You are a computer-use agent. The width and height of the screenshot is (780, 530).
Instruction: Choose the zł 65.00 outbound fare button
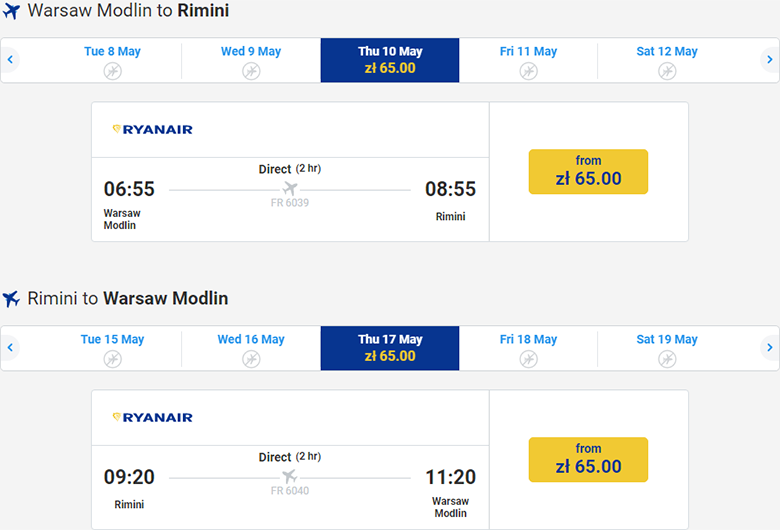tap(588, 171)
